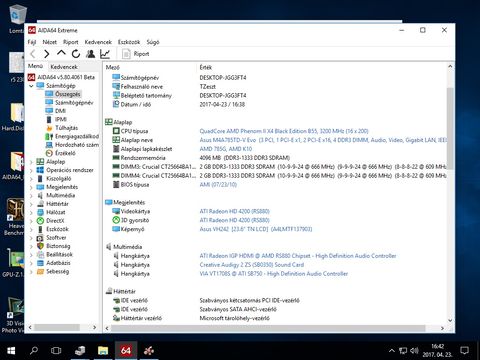This screenshot has width=480, height=360.
Task: Open the graph chart toolbar icon
Action: point(105,54)
